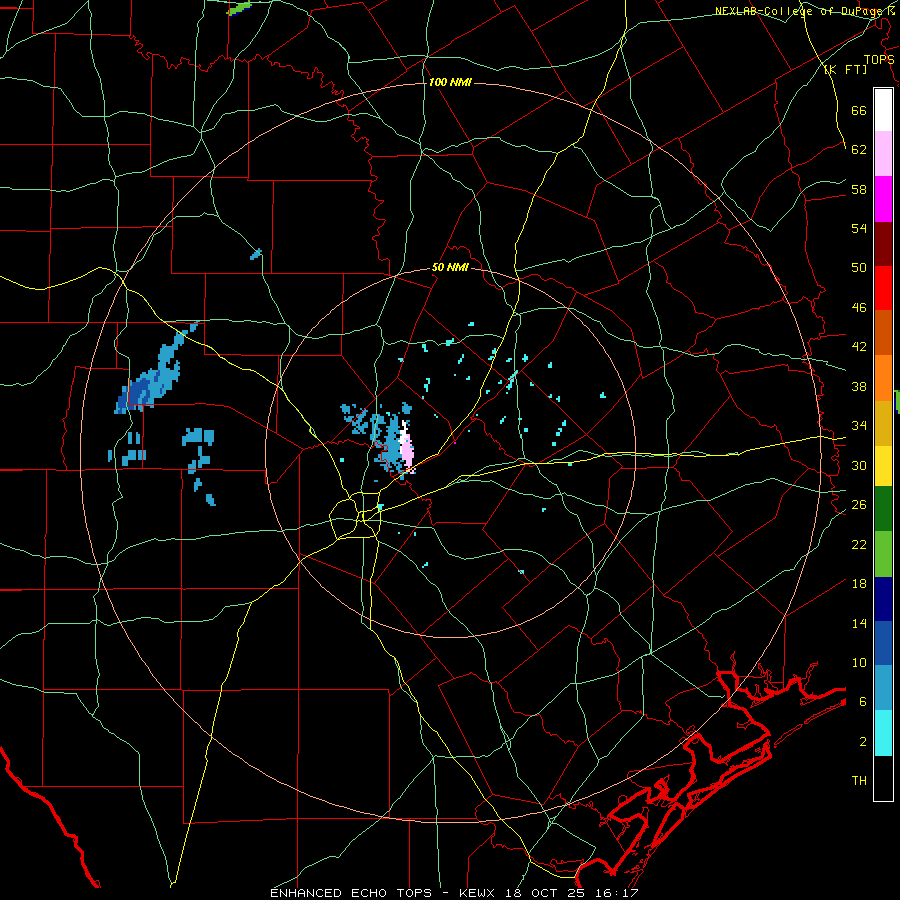Click the gold legend swatch above 34
900x900 pixels.
[883, 423]
